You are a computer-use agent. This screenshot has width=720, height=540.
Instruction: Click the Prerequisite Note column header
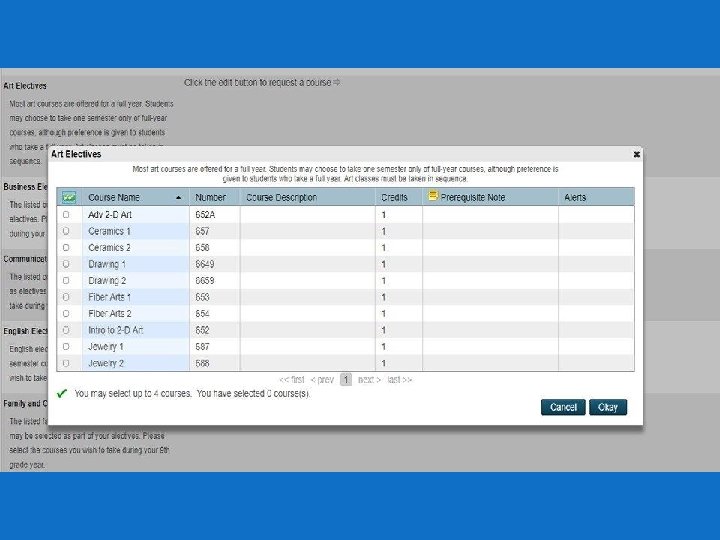coord(490,197)
